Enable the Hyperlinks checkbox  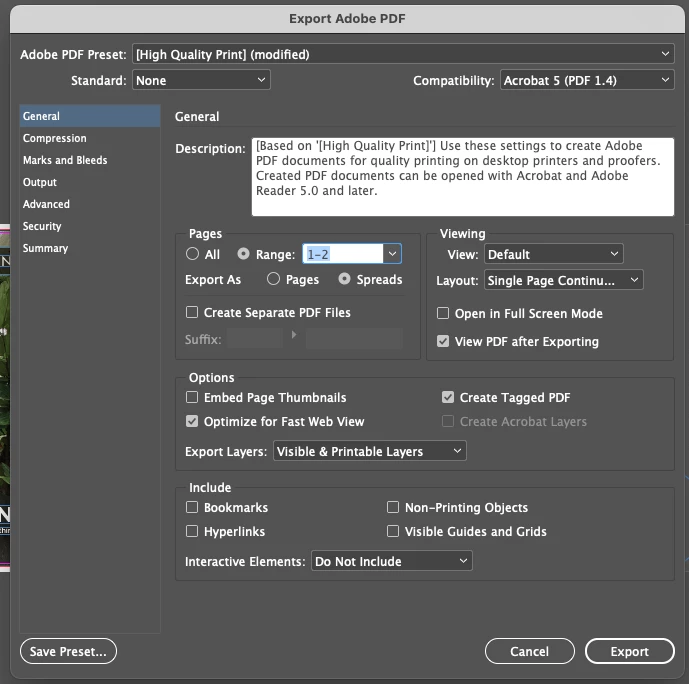(x=192, y=531)
